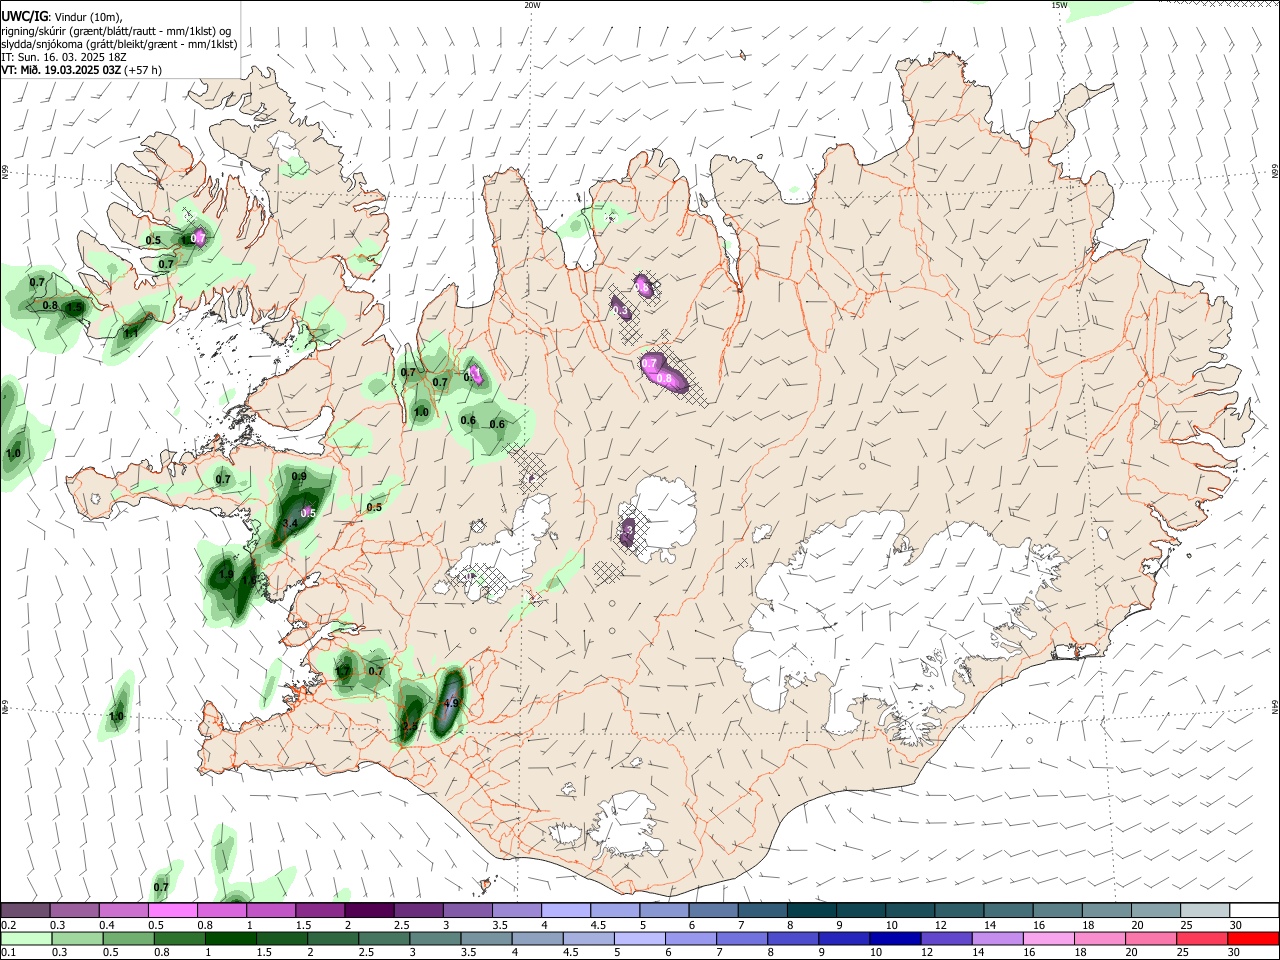Click the pale grey swatch between 25 and 30

pos(1204,910)
